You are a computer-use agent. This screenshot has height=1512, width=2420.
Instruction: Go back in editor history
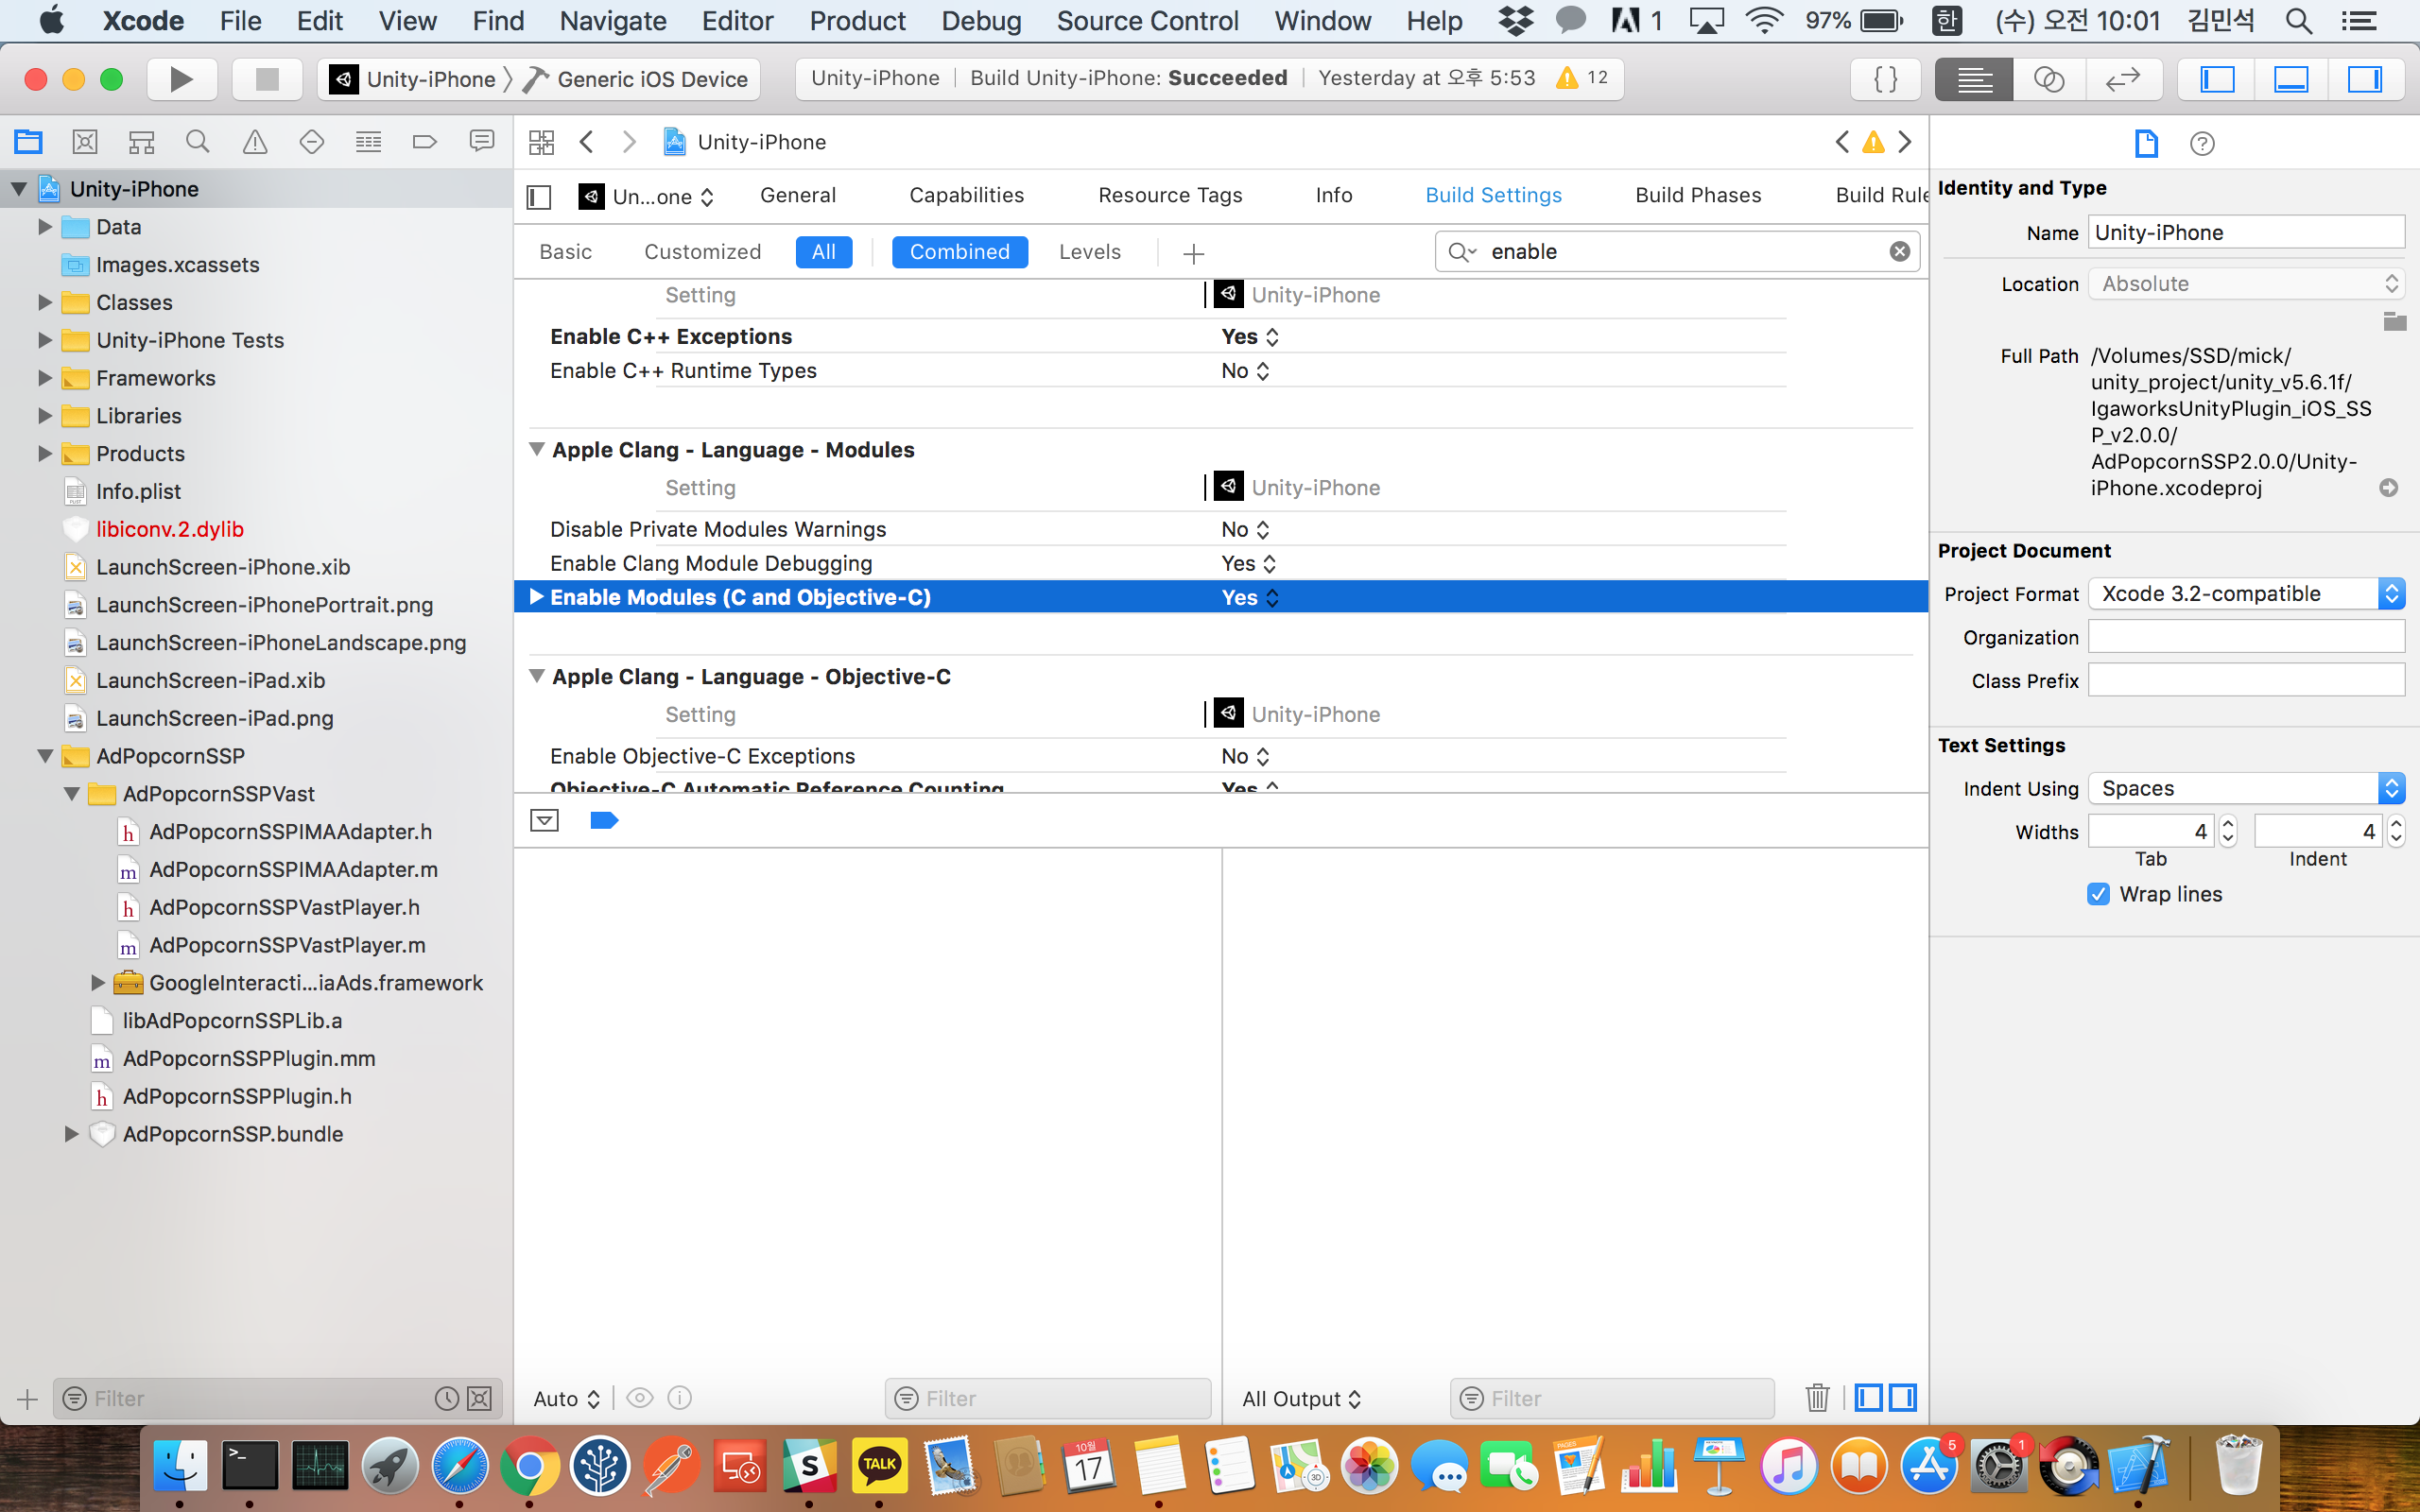tap(587, 142)
